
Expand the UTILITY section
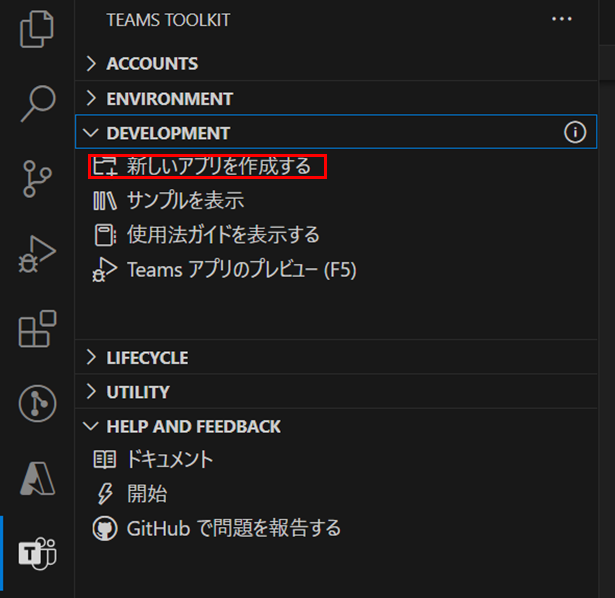coord(336,392)
